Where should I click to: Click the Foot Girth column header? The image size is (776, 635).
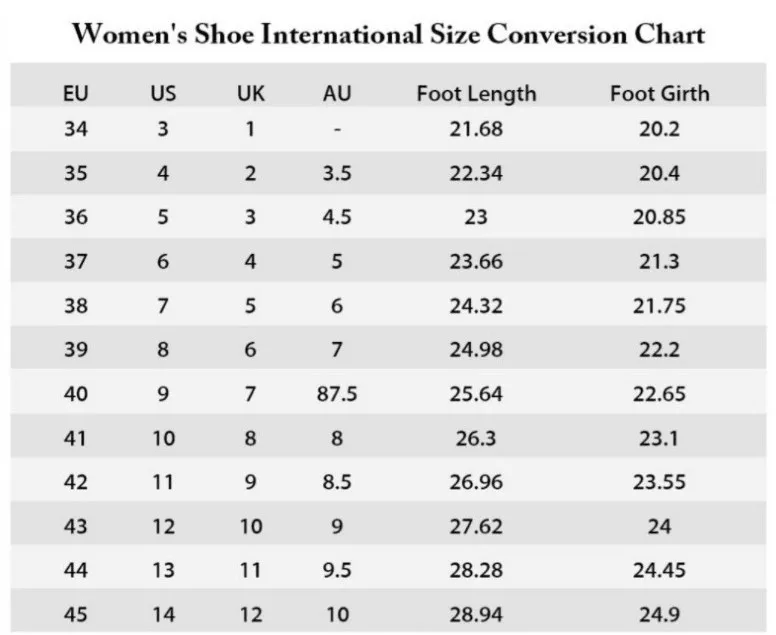click(659, 94)
